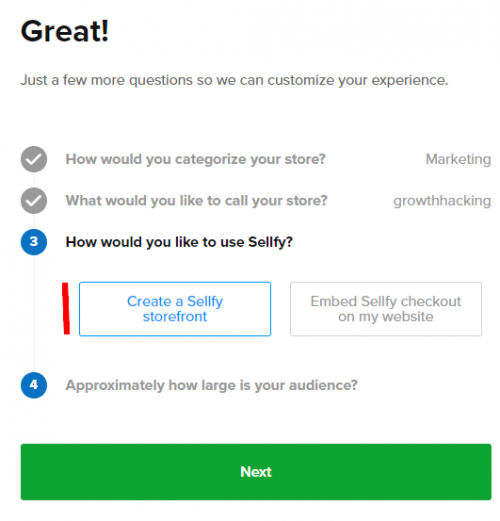Choose 'Embed Sellfy checkout on my website'

[386, 309]
